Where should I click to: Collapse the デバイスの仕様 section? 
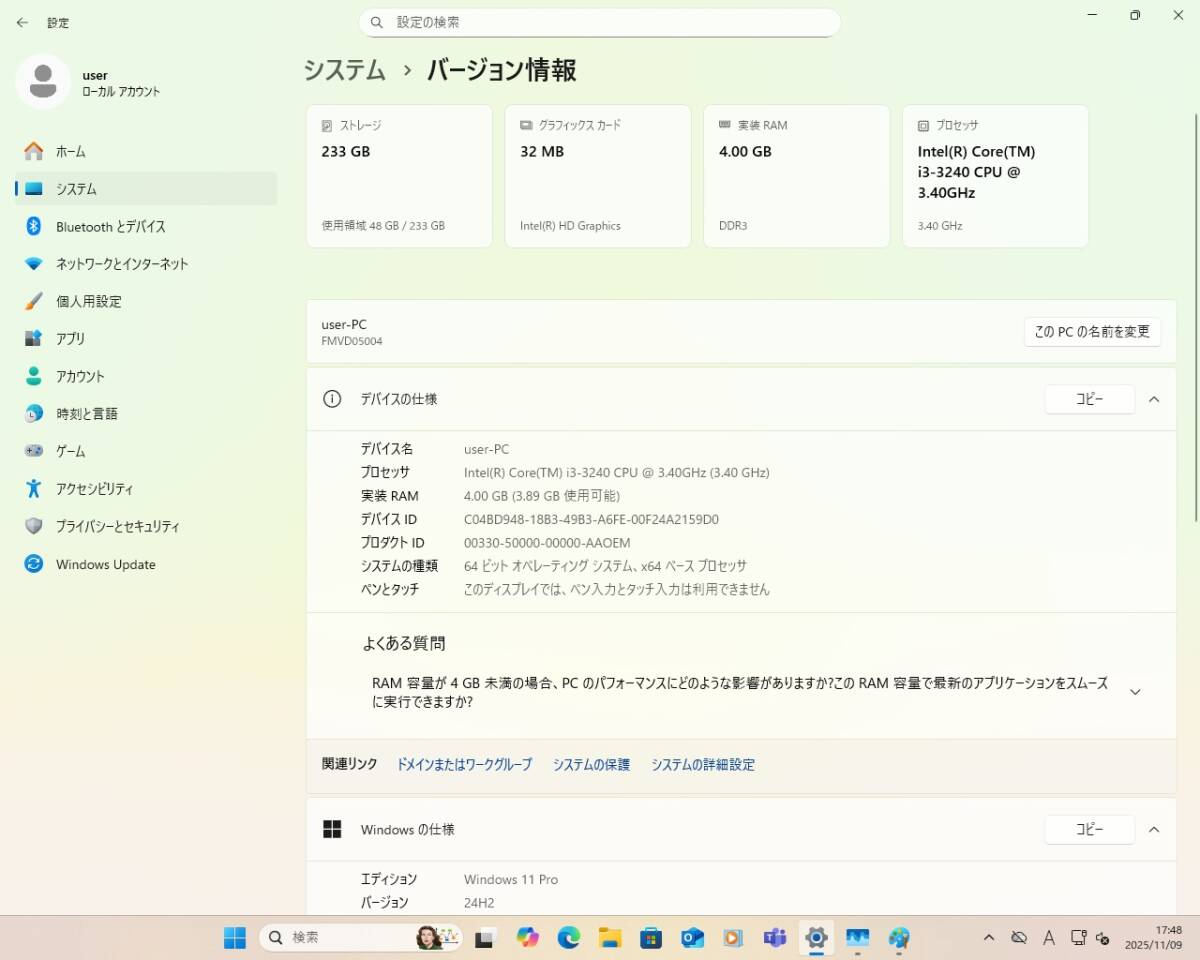click(x=1154, y=399)
